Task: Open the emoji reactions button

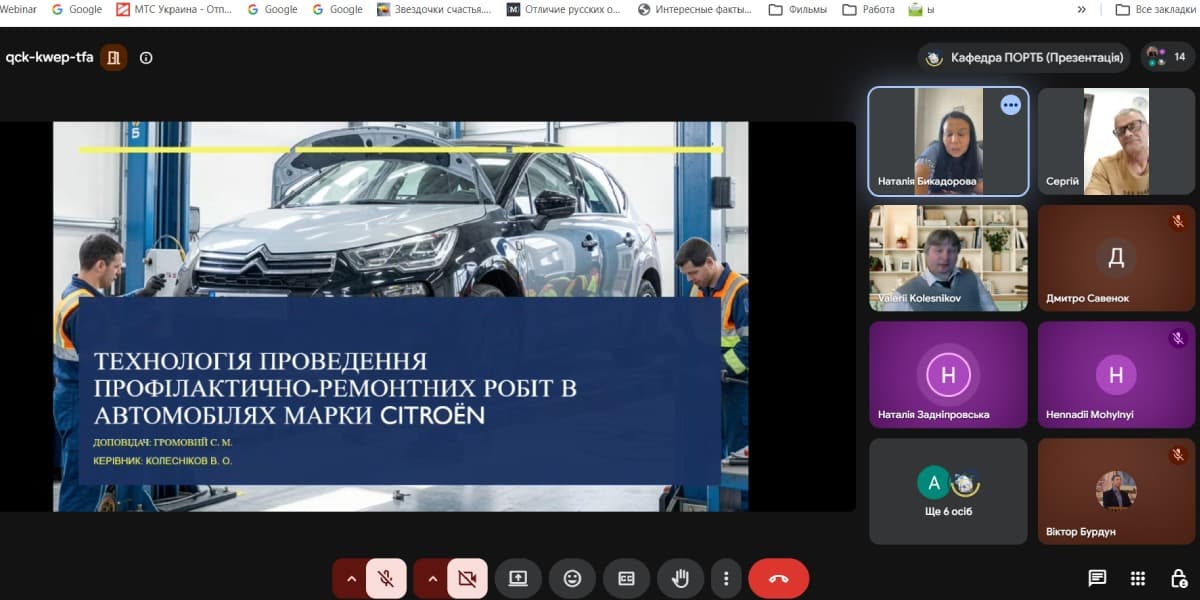Action: click(572, 578)
